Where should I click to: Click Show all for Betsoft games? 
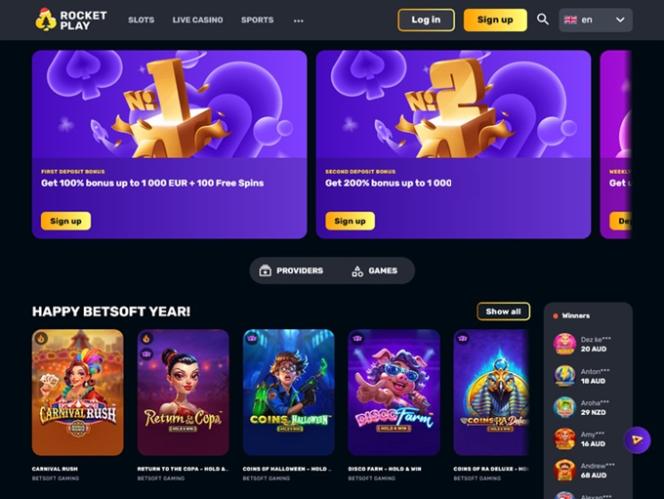click(503, 311)
